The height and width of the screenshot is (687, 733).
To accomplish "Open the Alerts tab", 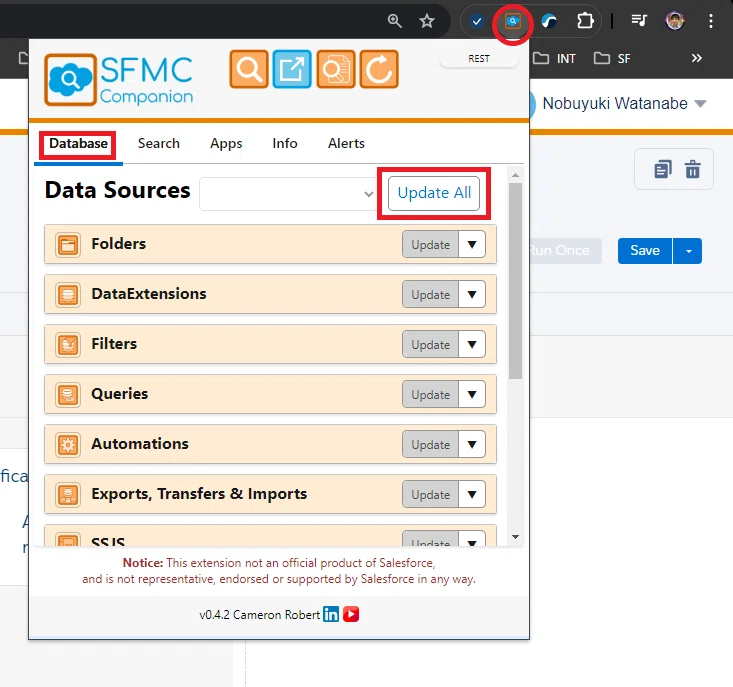I will click(x=346, y=143).
